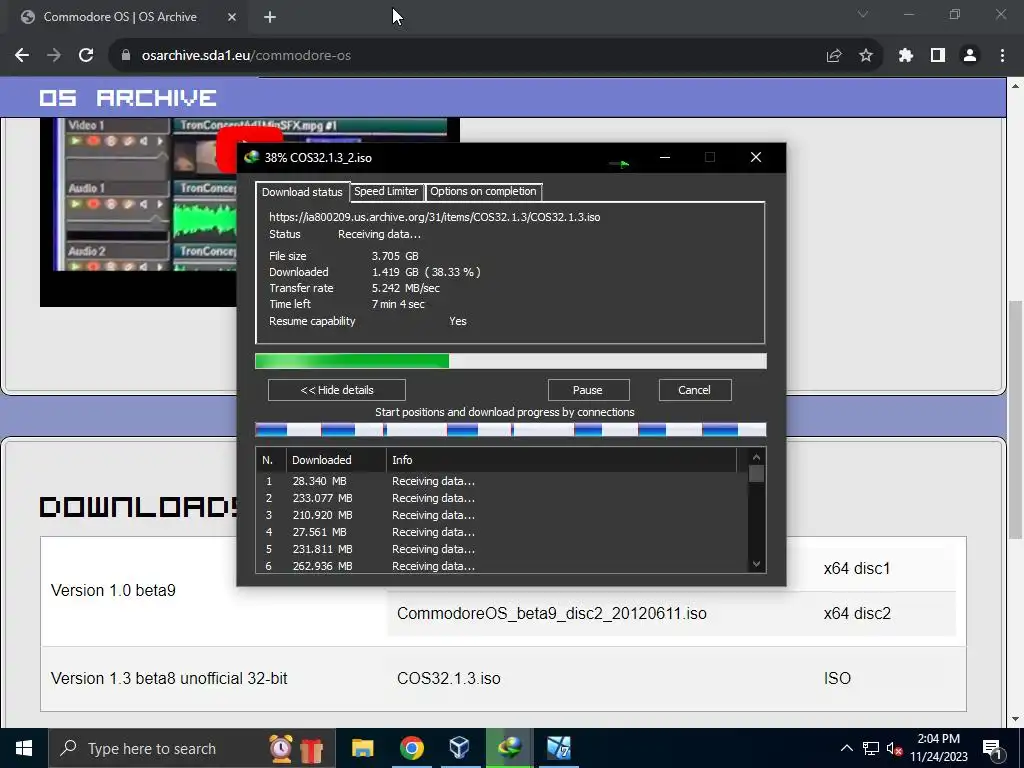Screen dimensions: 1024x768
Task: Open the Chrome extensions puzzle icon
Action: 906,56
